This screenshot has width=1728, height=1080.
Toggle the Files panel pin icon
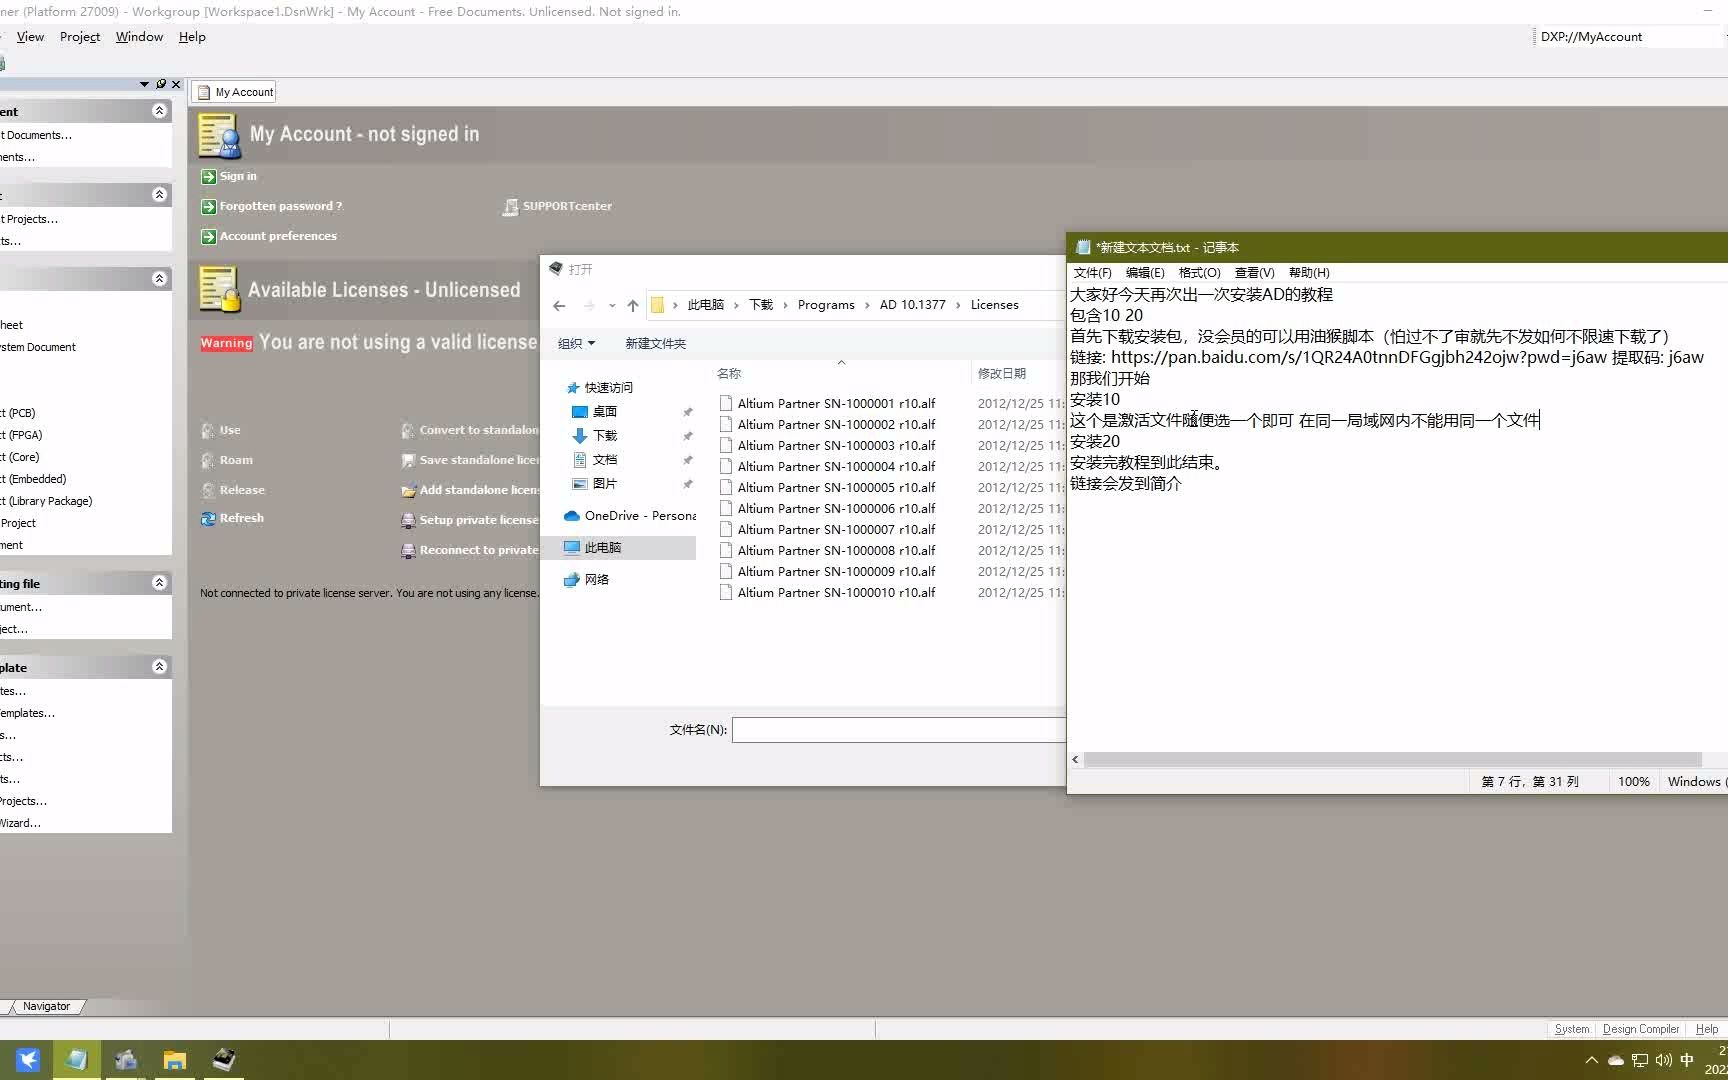160,84
